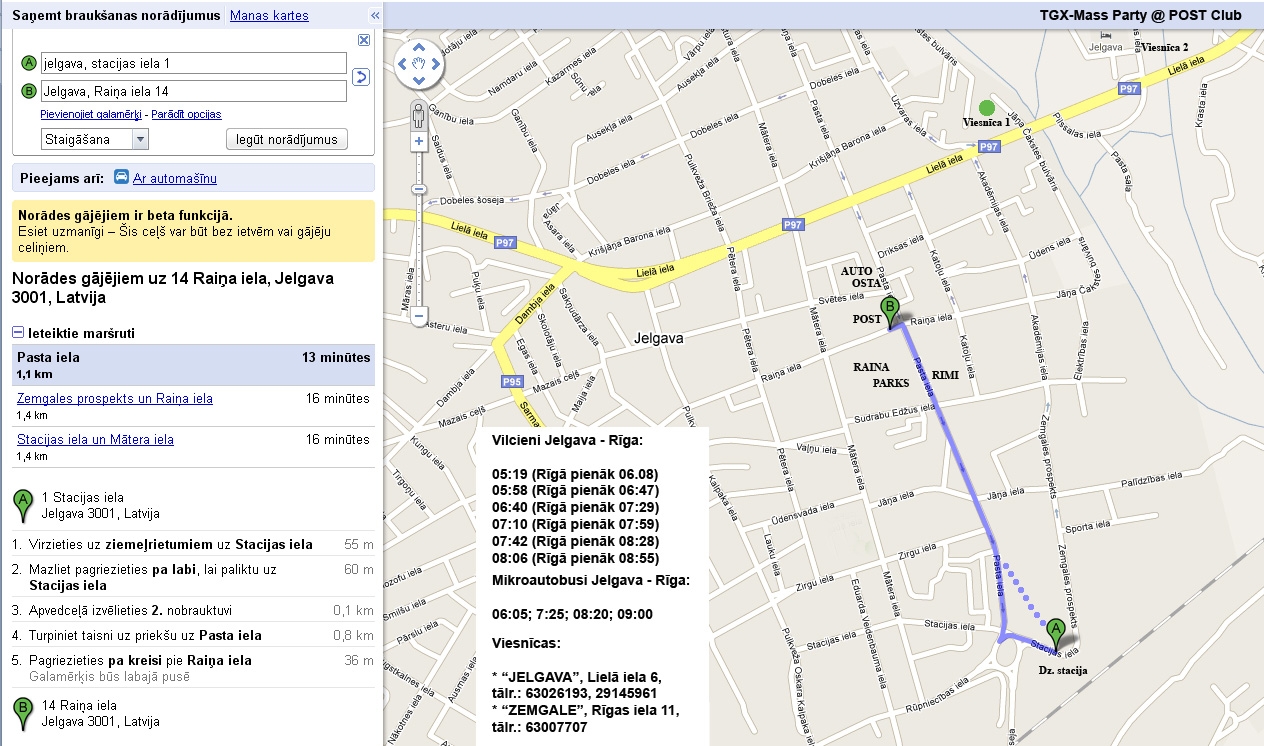Click the 'Jelgava' city label on the map
The width and height of the screenshot is (1264, 746).
(x=658, y=339)
